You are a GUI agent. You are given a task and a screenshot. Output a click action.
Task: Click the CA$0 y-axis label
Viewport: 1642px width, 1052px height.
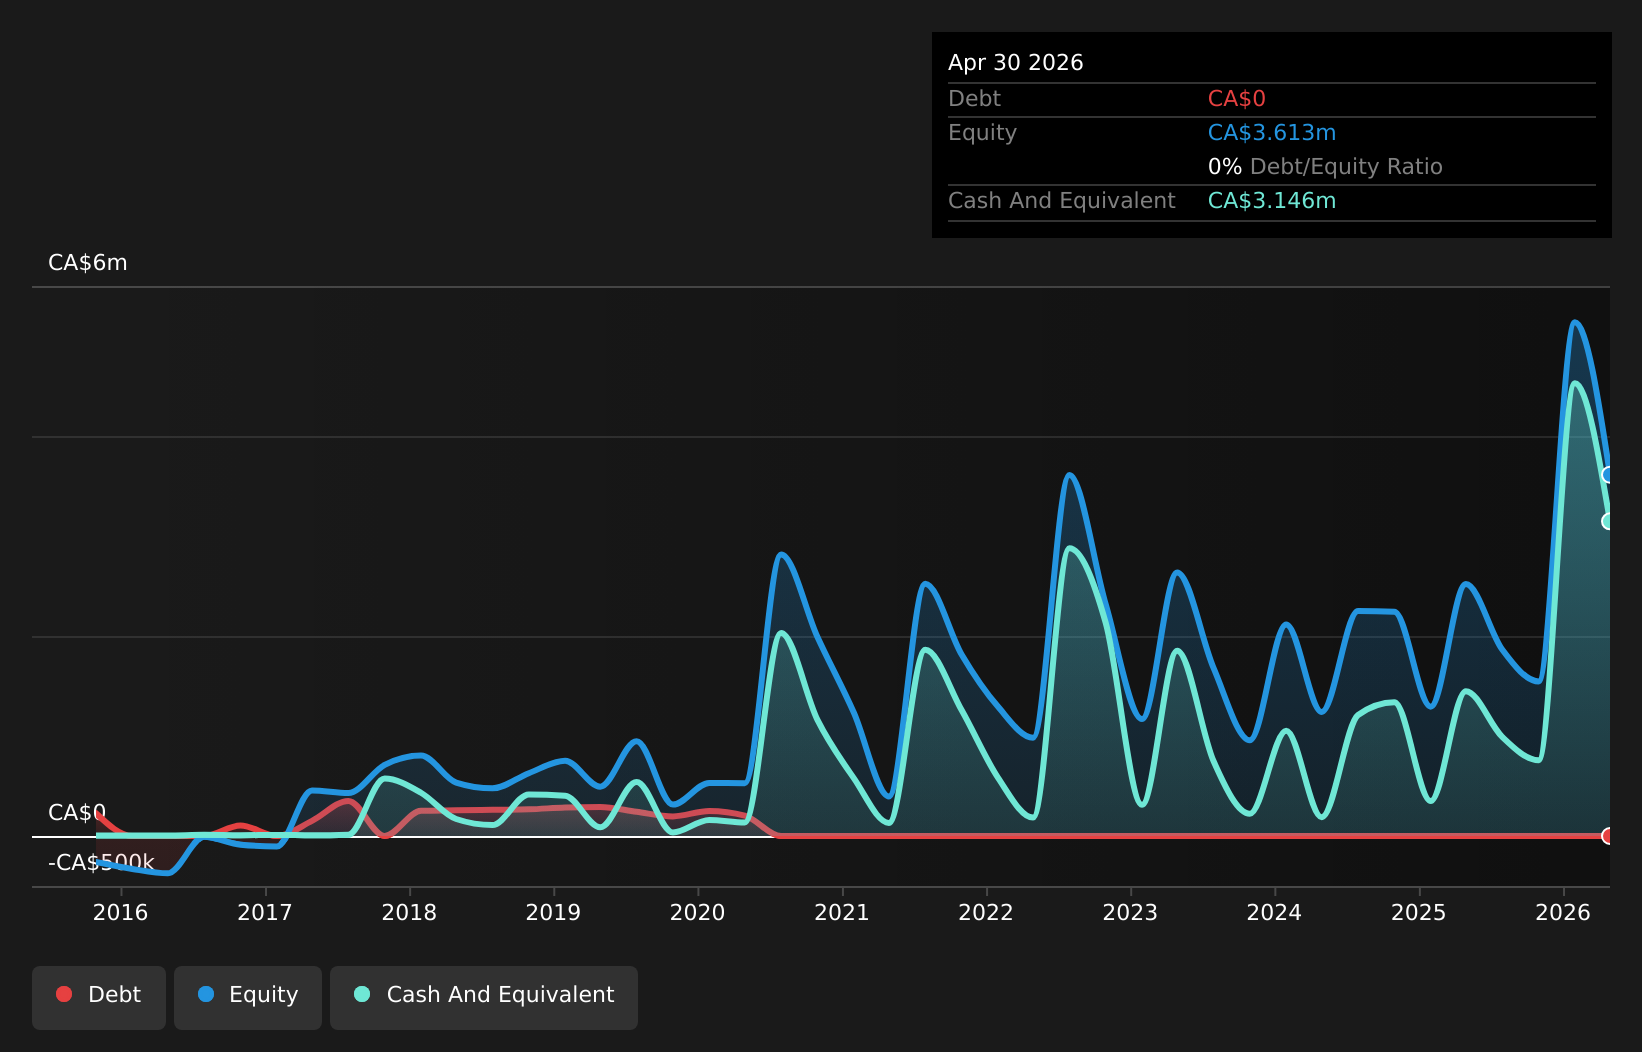click(77, 812)
